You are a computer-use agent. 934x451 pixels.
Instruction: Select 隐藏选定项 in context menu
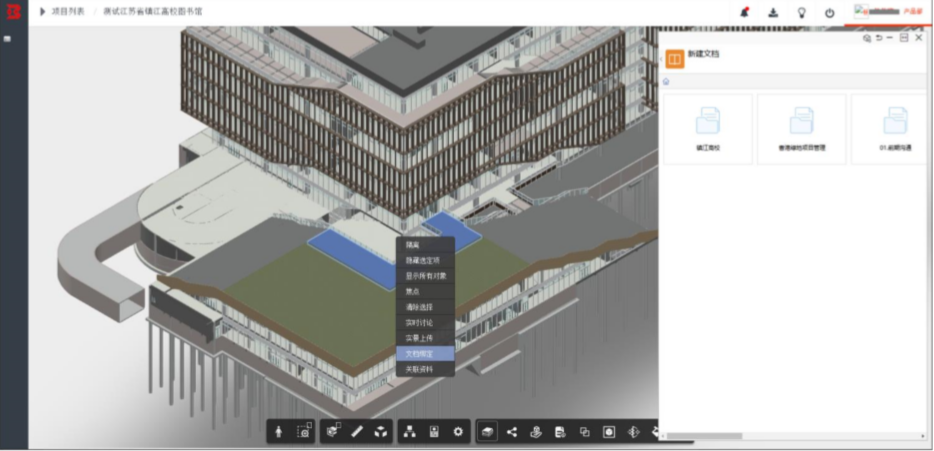point(425,260)
